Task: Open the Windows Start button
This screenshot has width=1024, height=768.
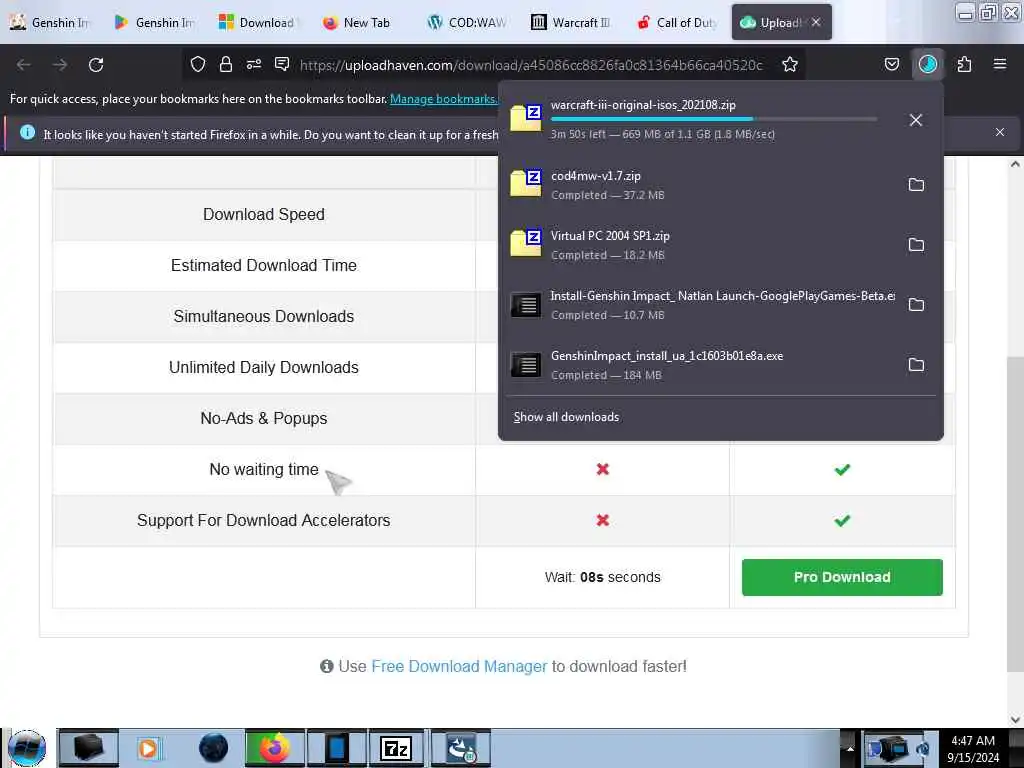Action: [x=27, y=748]
